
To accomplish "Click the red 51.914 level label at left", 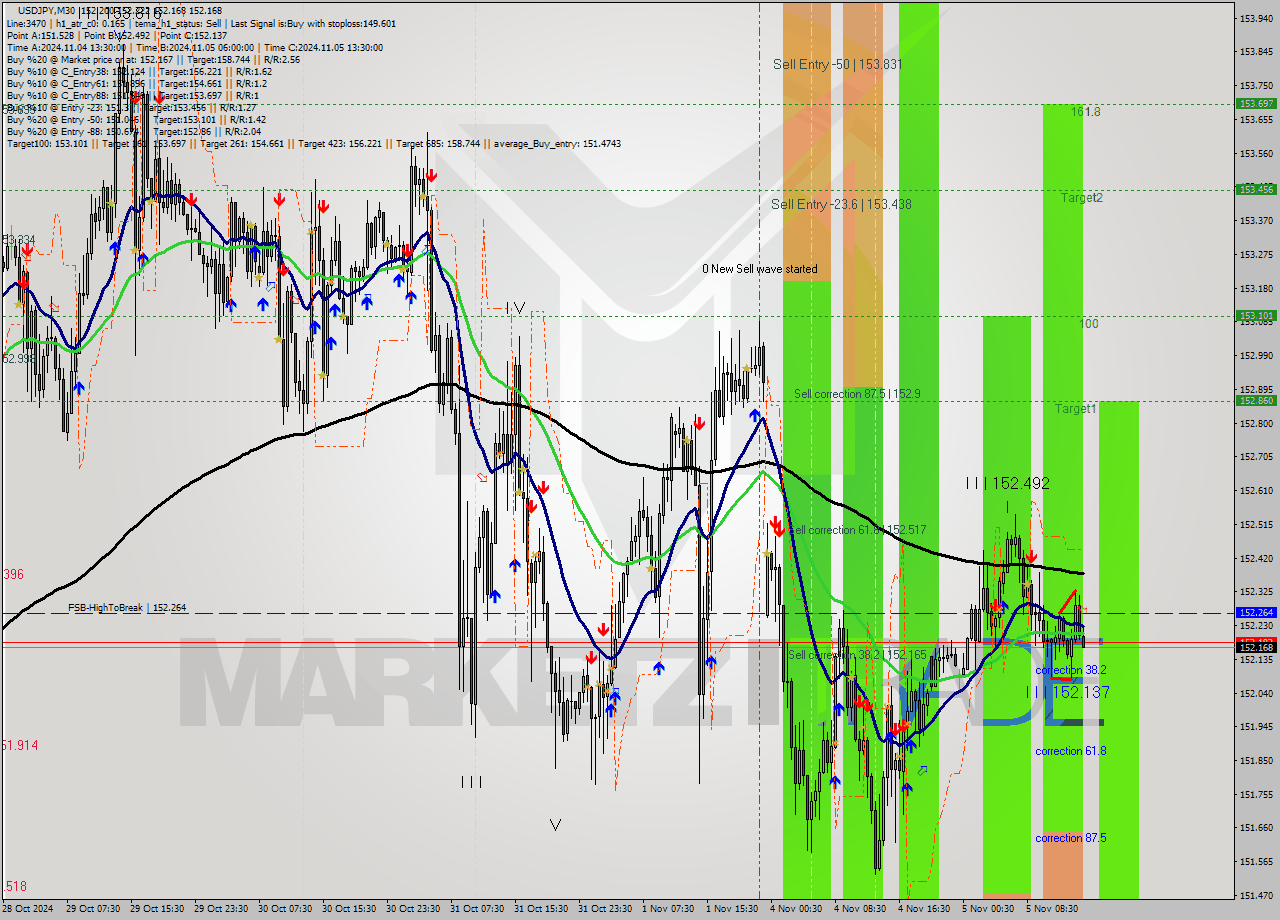I will 20,745.
